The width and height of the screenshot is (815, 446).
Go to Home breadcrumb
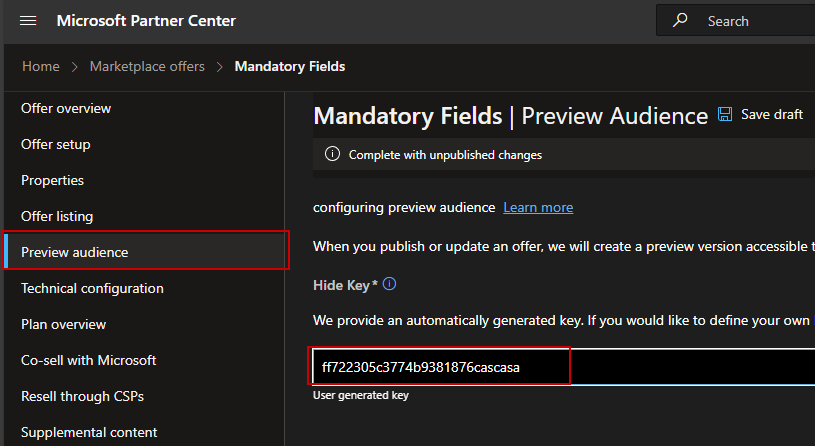point(41,67)
